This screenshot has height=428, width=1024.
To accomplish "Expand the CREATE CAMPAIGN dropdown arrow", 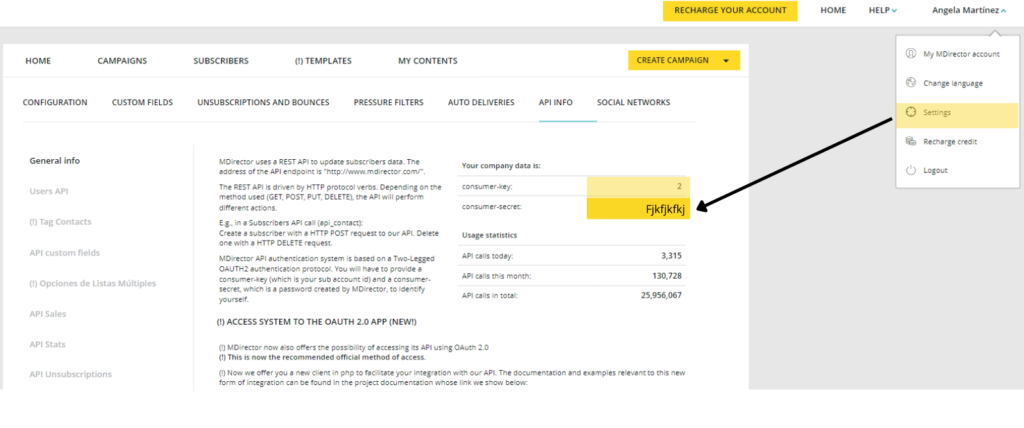I will (726, 61).
